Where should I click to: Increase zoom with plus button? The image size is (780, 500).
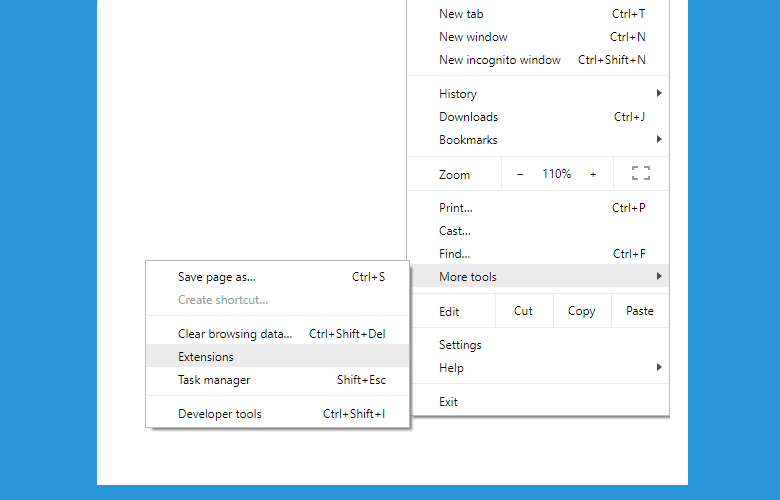click(x=593, y=174)
